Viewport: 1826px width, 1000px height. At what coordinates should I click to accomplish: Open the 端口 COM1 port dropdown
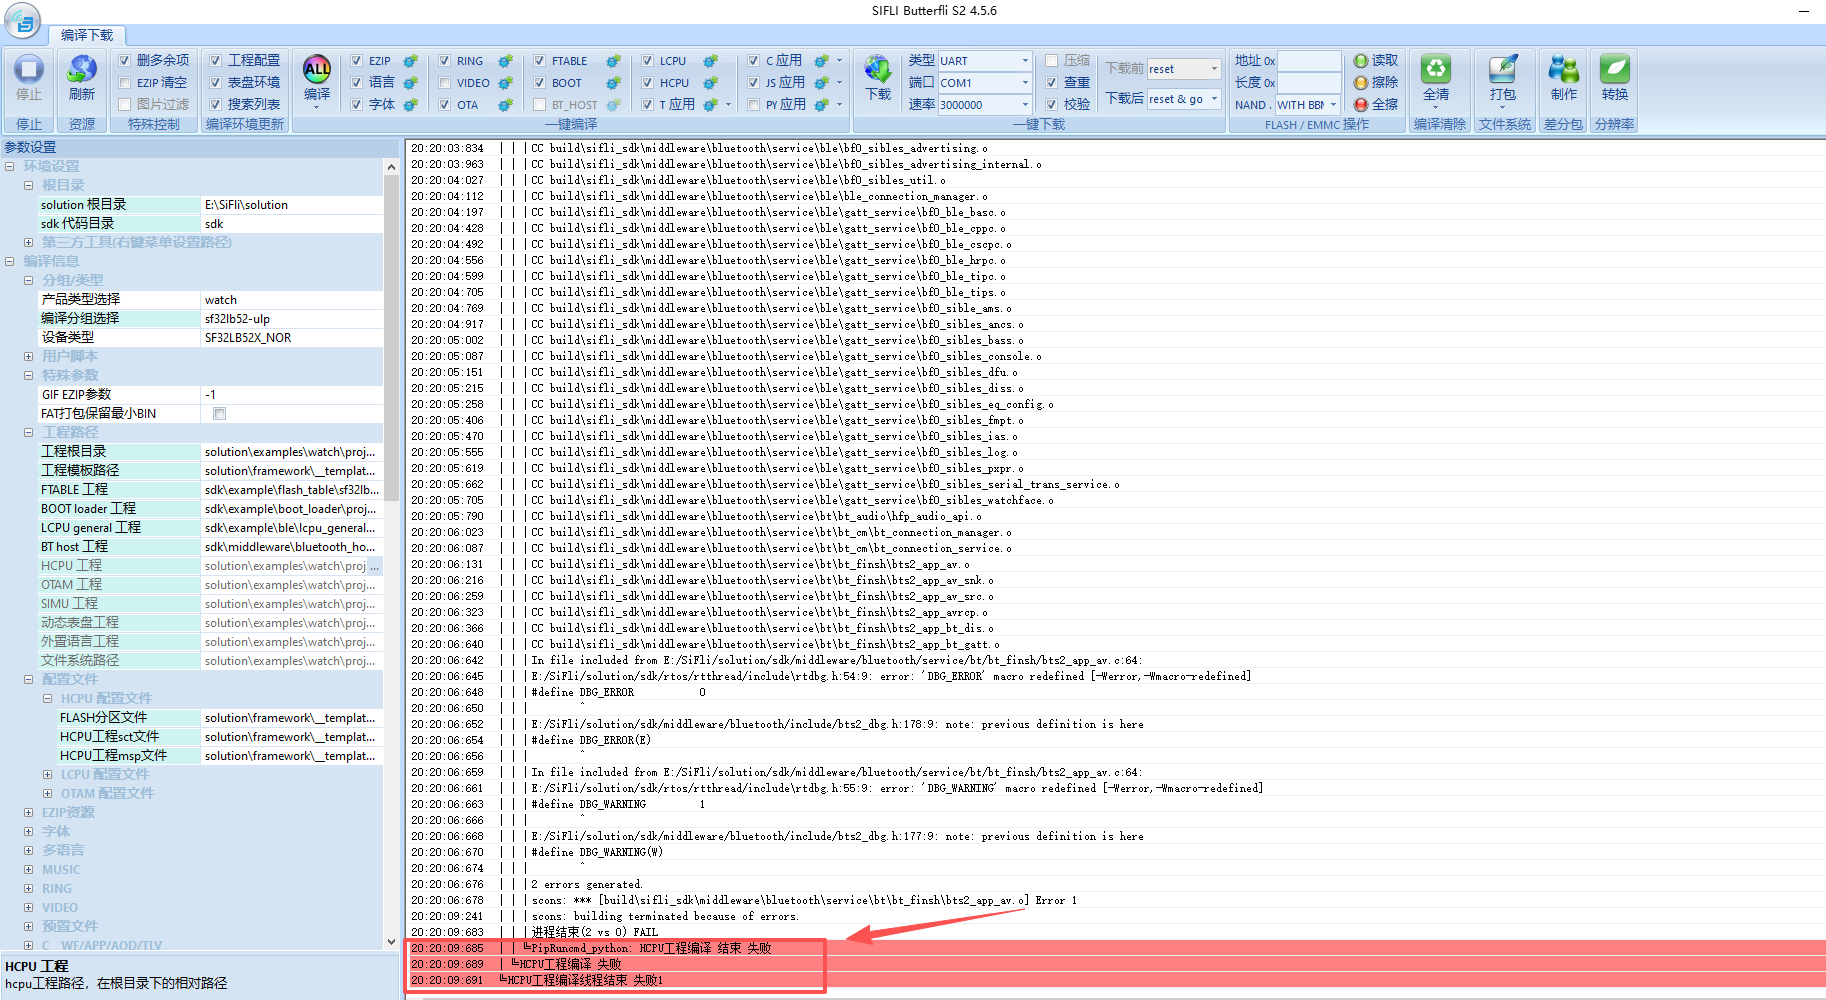(x=1025, y=83)
